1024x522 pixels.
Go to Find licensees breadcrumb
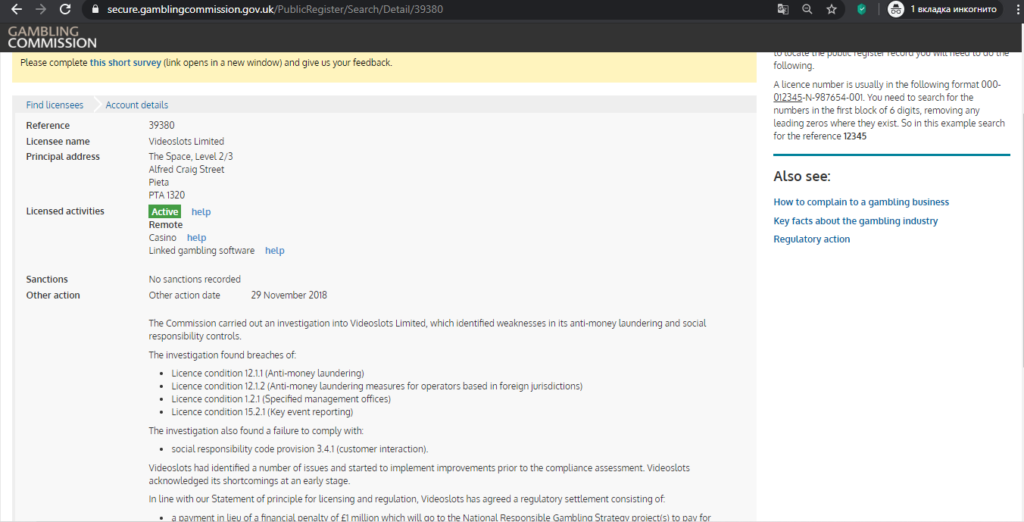pos(55,105)
